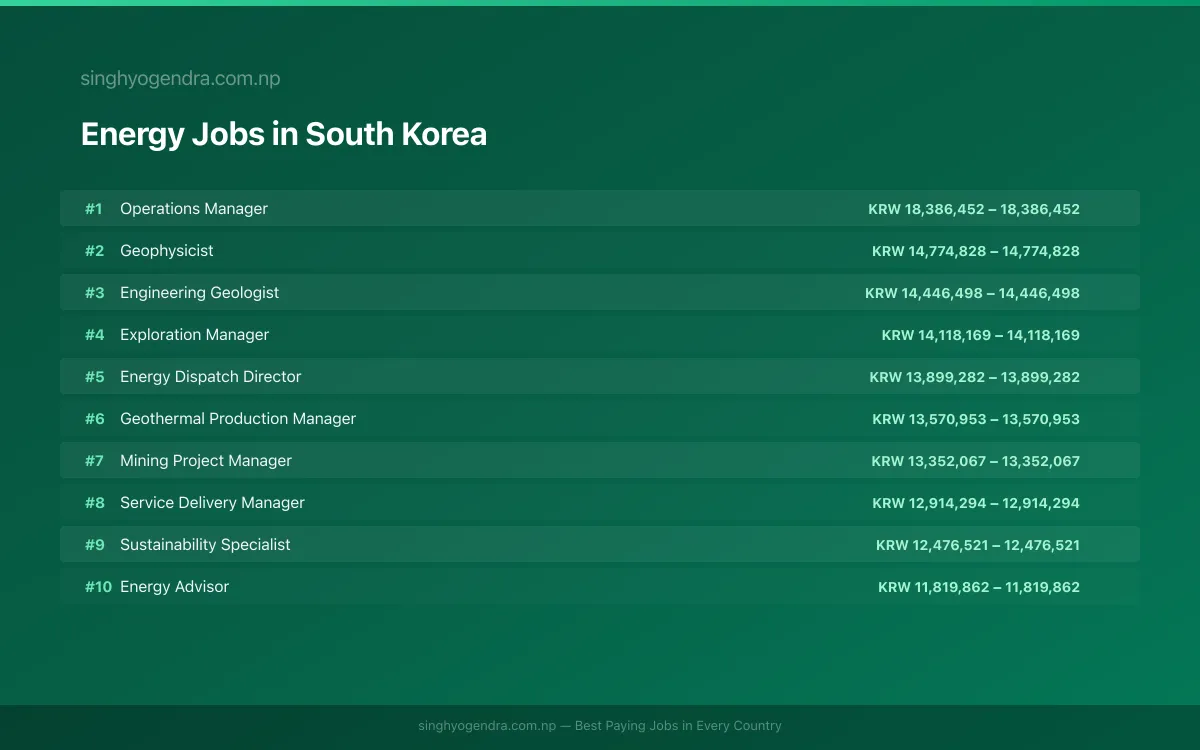Viewport: 1200px width, 750px height.
Task: Select the Mining Project Manager job title
Action: (x=206, y=461)
